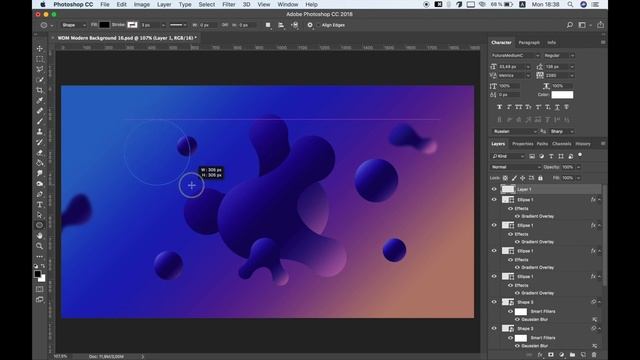Toggle Strikethrough in Character panel
The height and width of the screenshot is (360, 640).
567,107
